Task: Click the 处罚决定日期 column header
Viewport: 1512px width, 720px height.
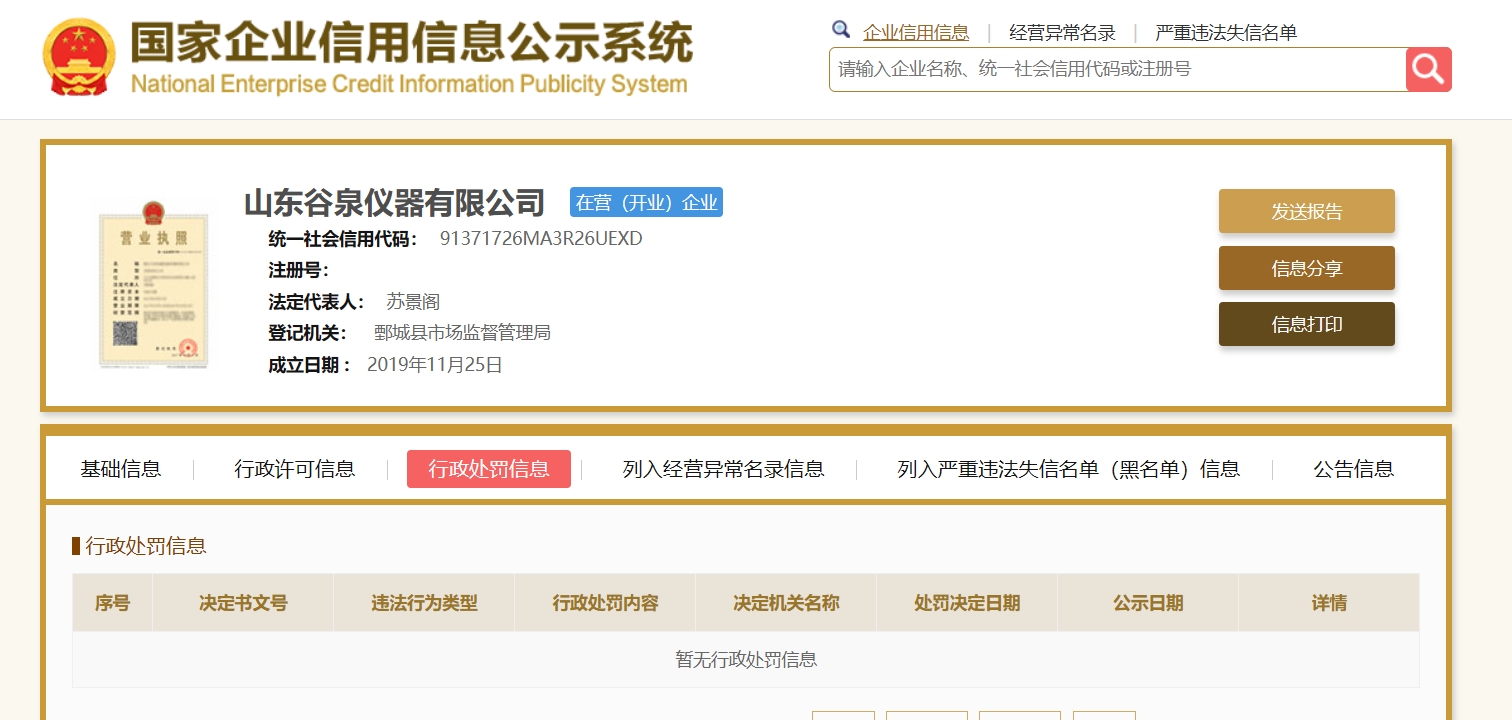Action: click(x=967, y=603)
